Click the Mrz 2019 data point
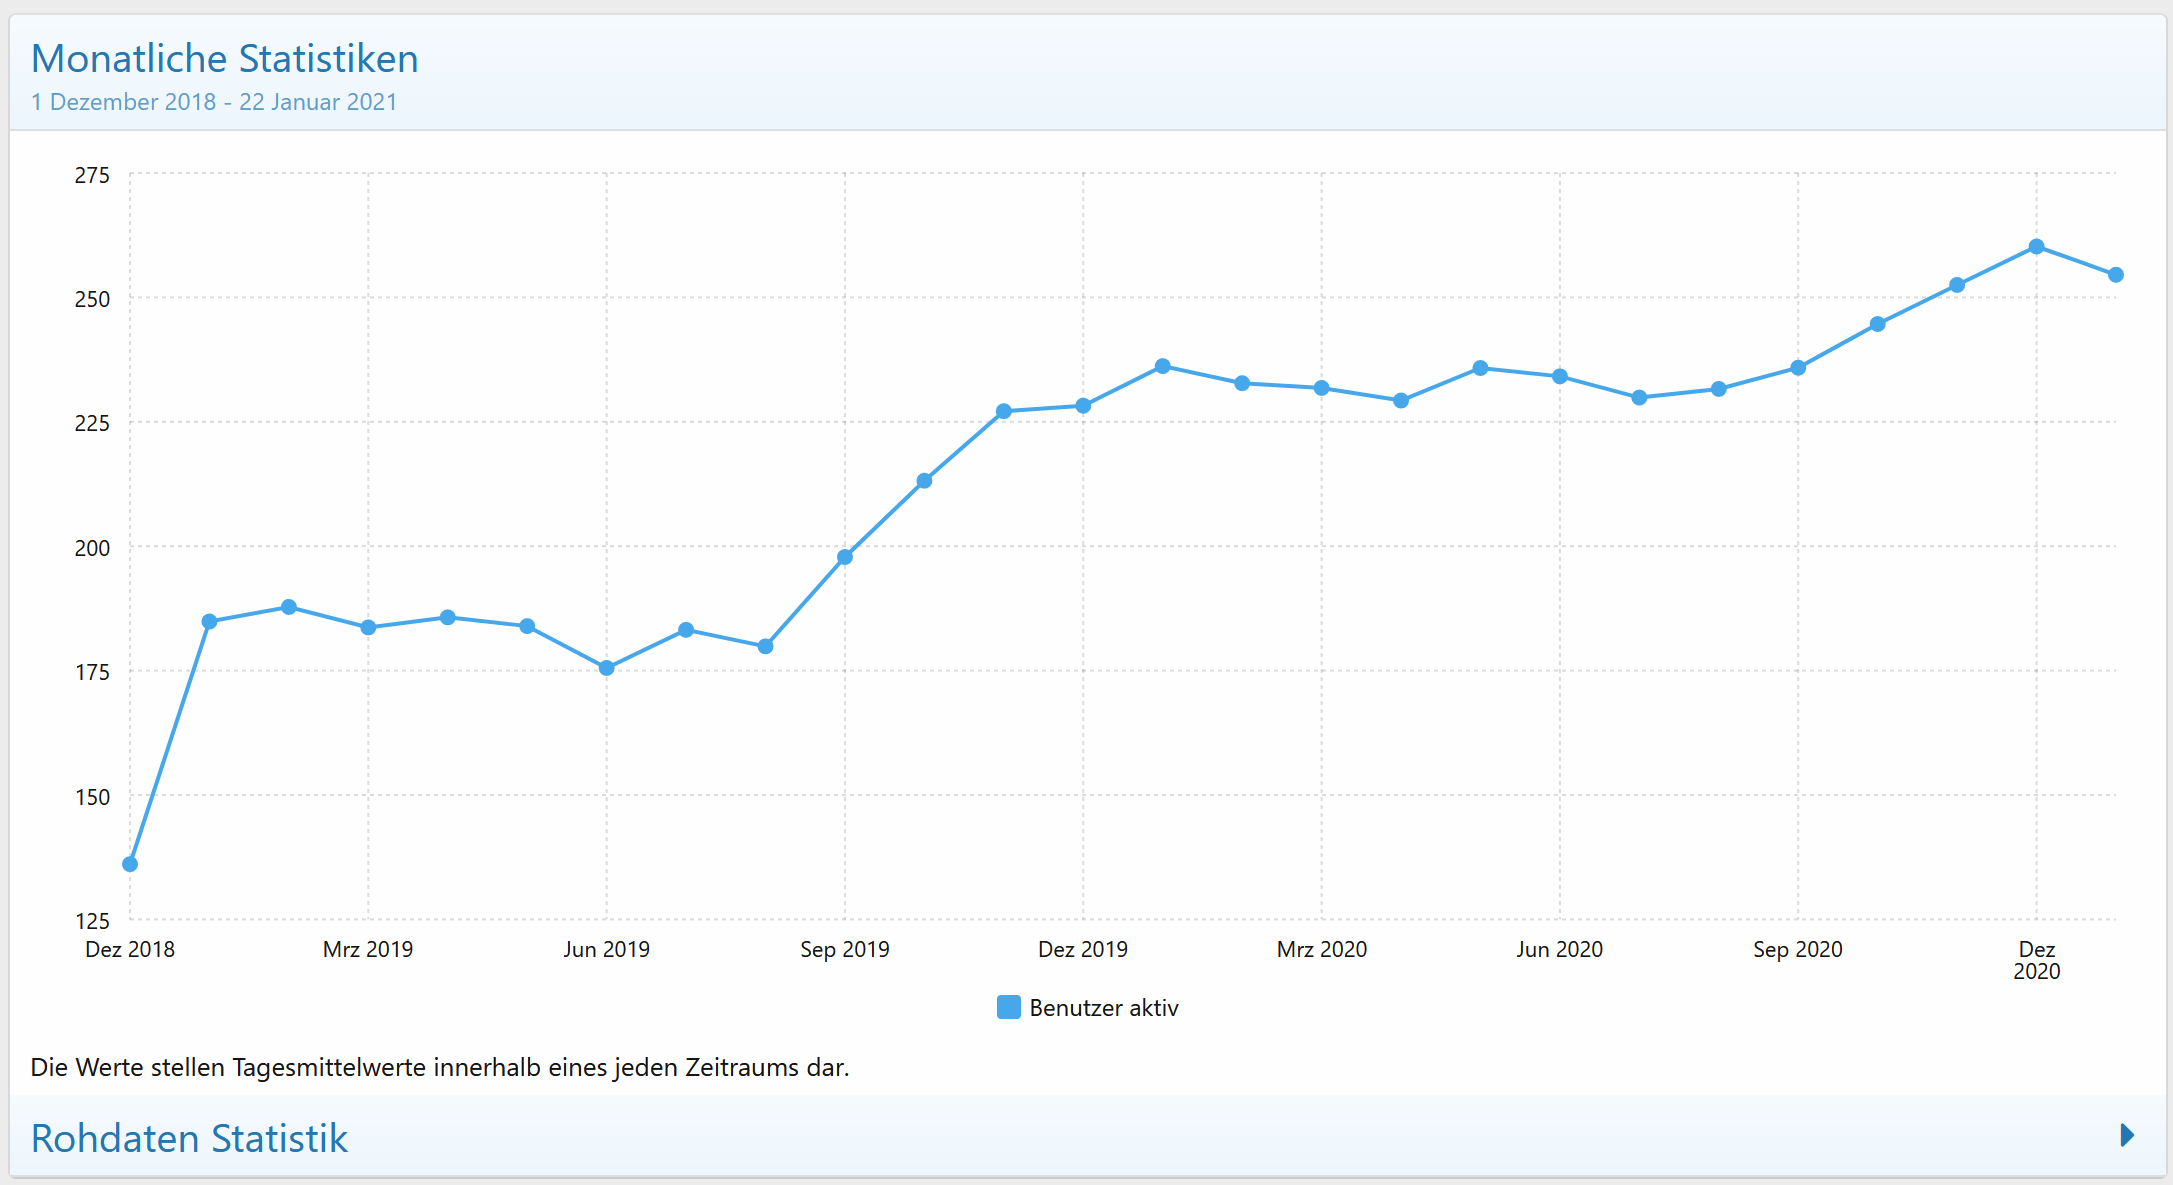This screenshot has height=1185, width=2173. [368, 627]
